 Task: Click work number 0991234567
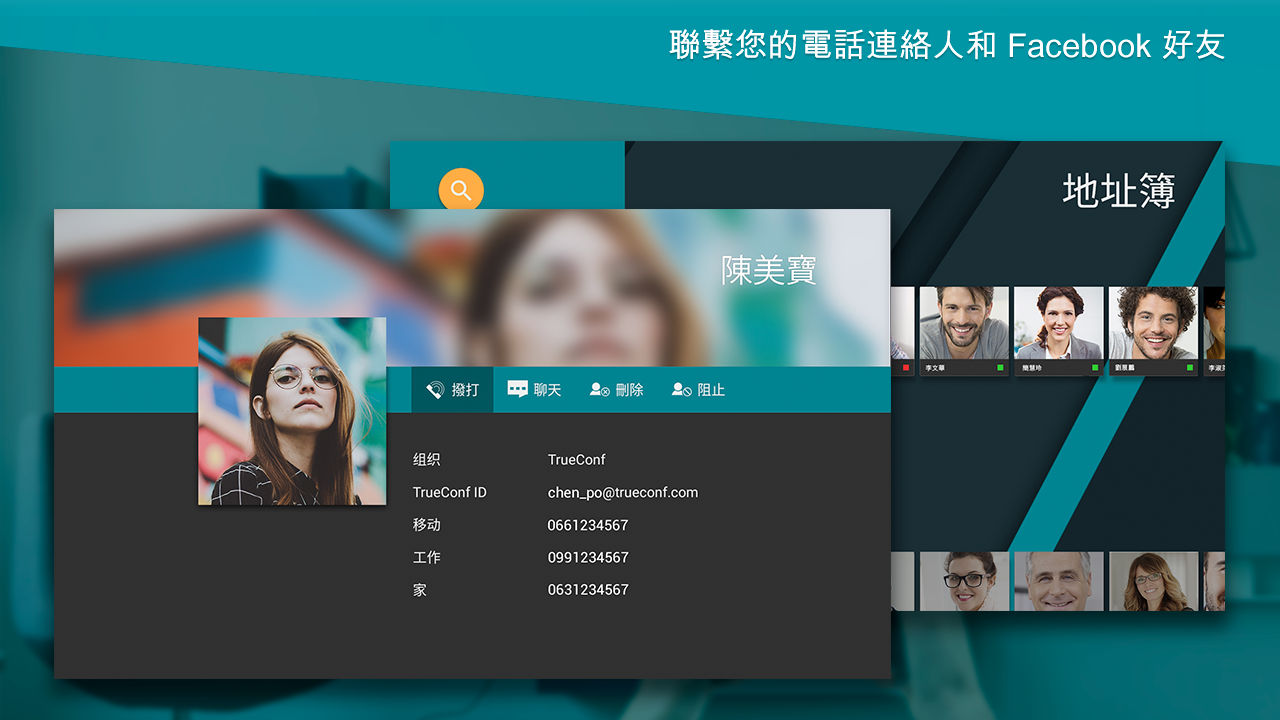tap(588, 557)
